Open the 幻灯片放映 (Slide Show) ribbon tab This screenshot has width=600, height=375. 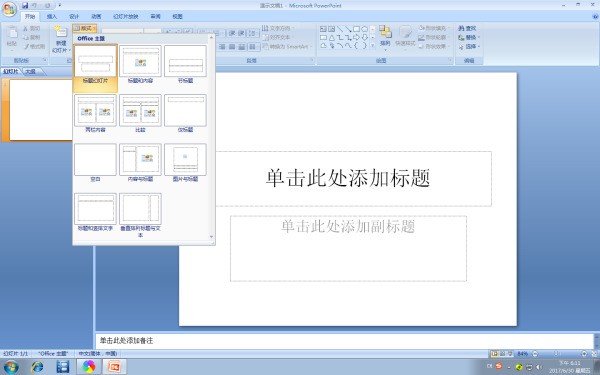(x=126, y=16)
